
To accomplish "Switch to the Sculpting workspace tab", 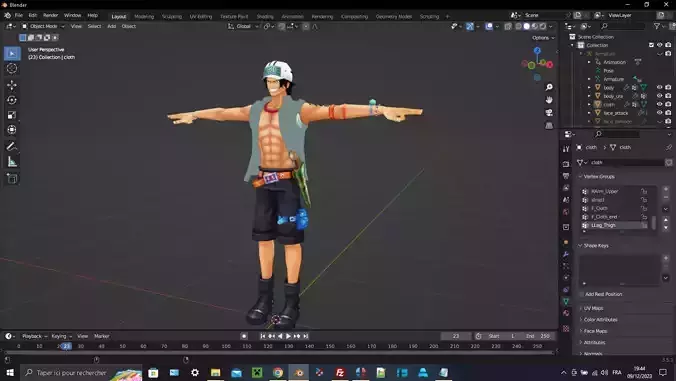I will 172,16.
